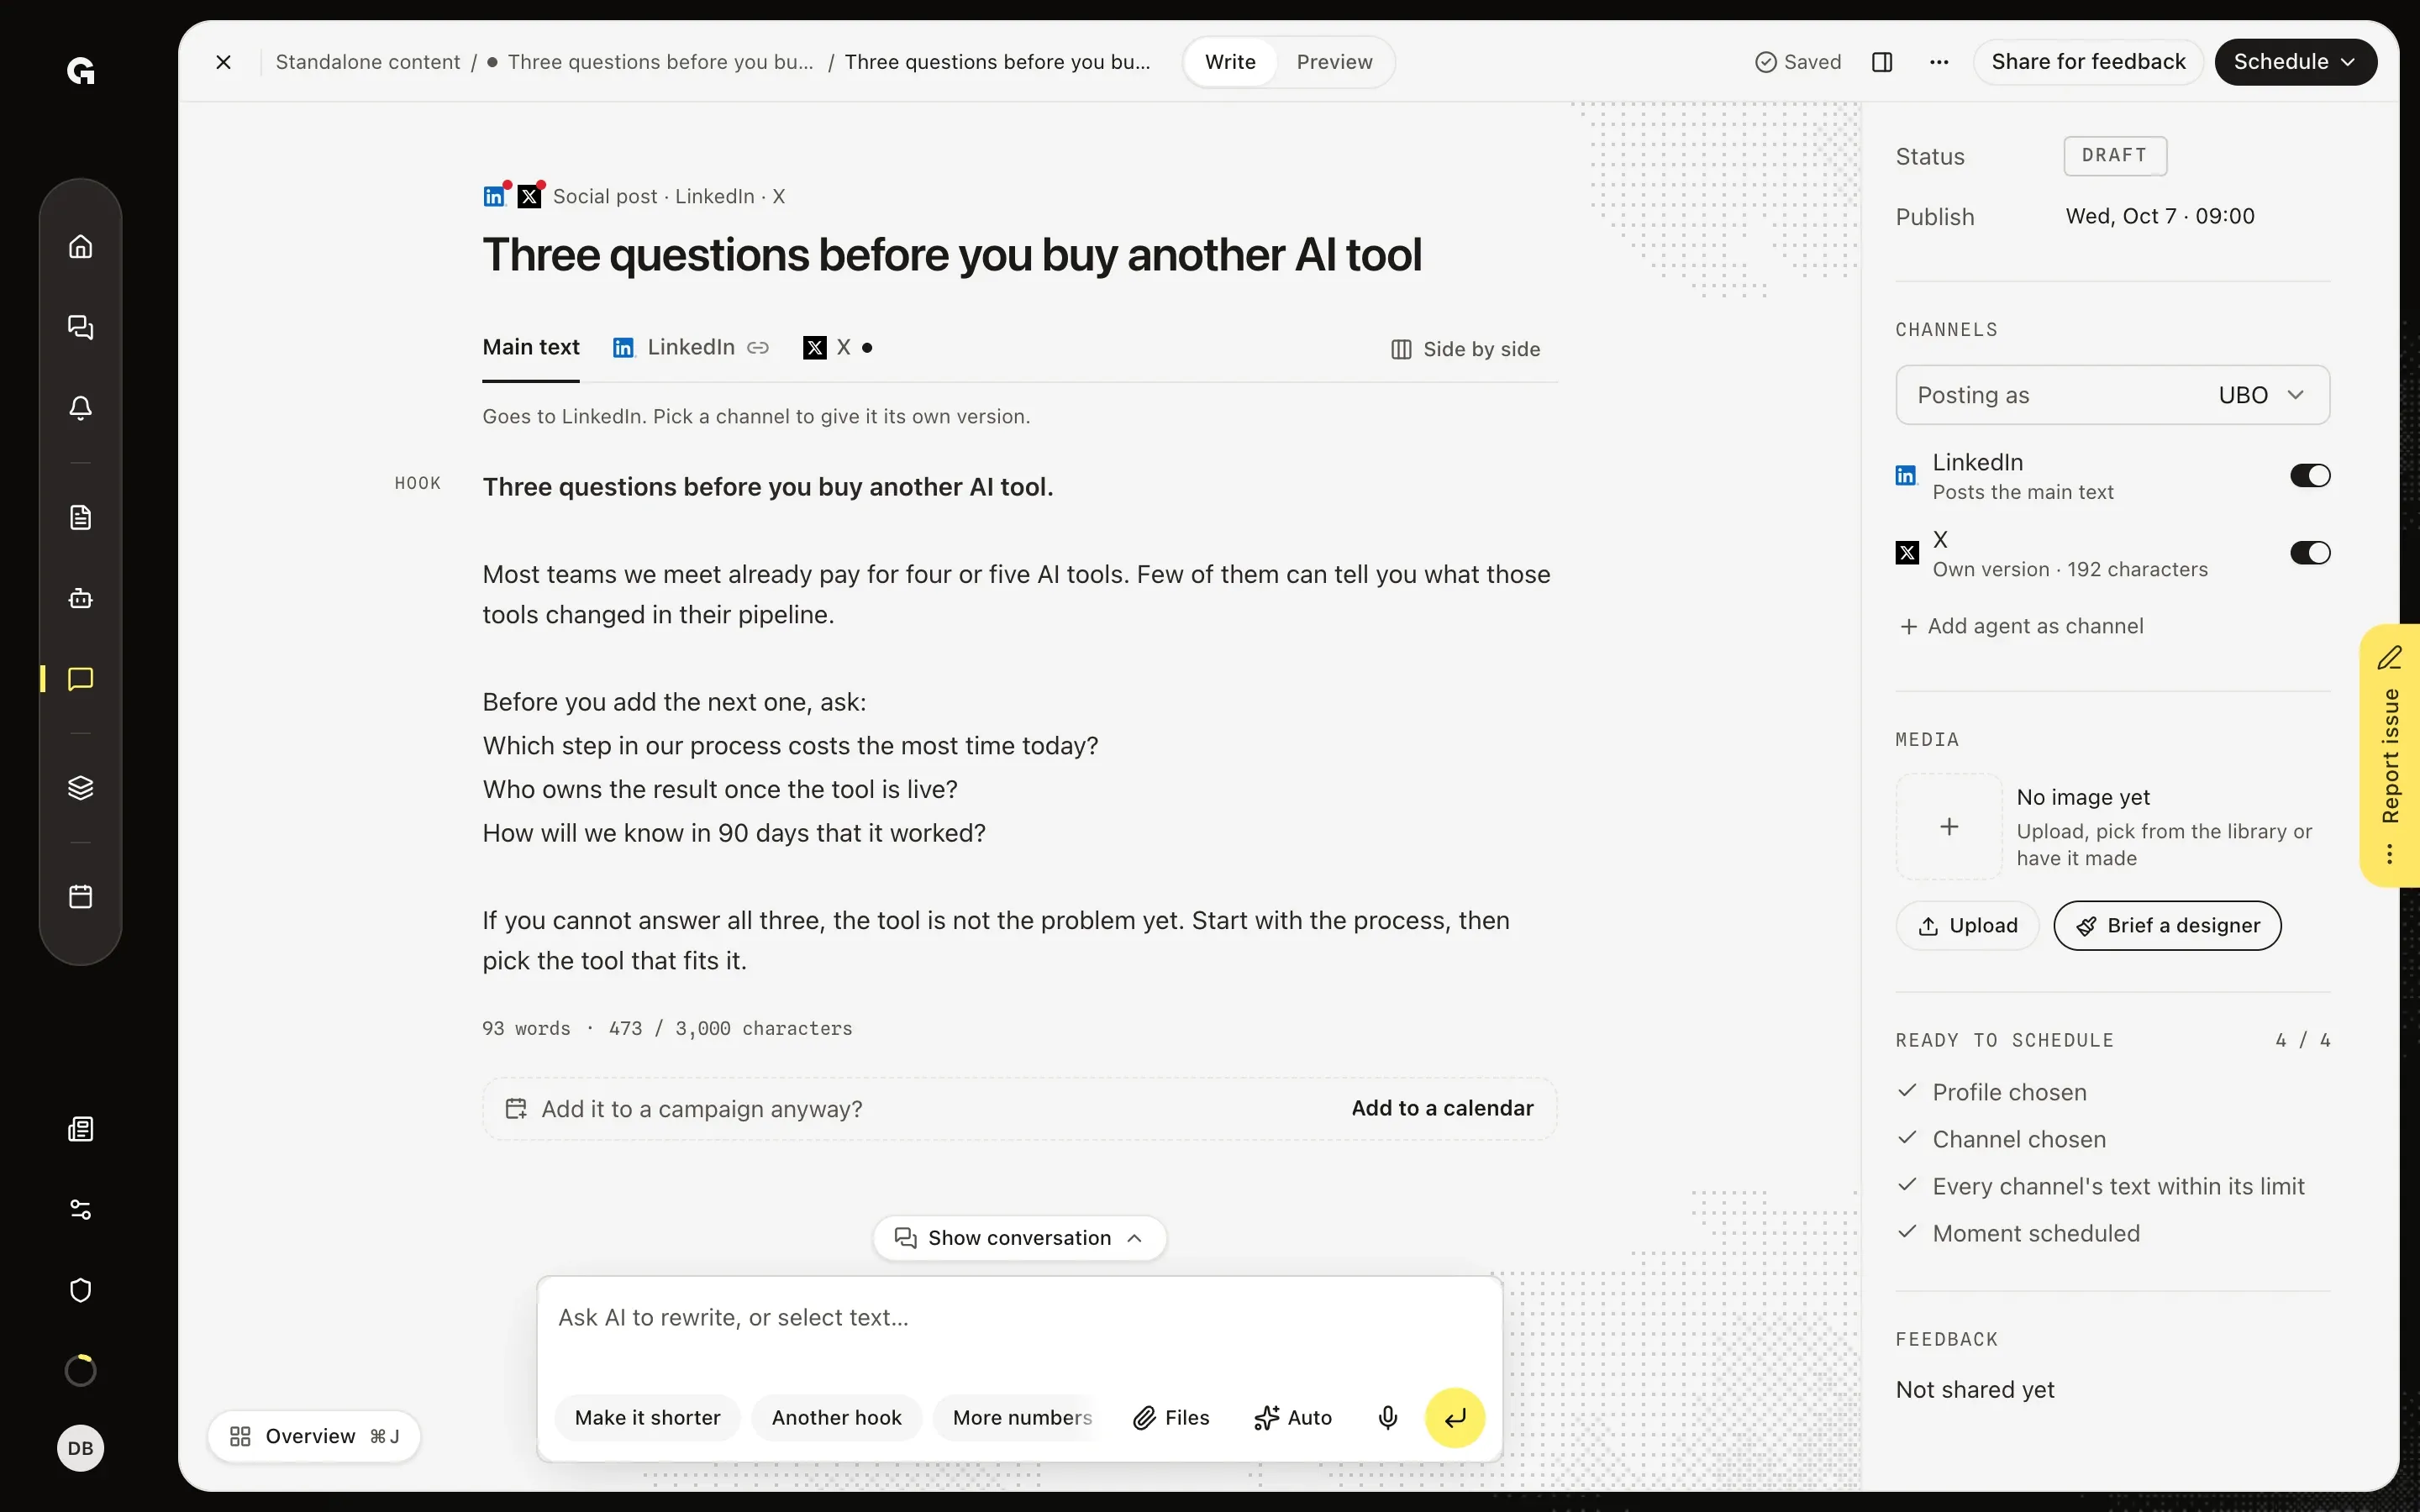This screenshot has width=2420, height=1512.
Task: Open the layers stack icon in sidebar
Action: click(80, 788)
